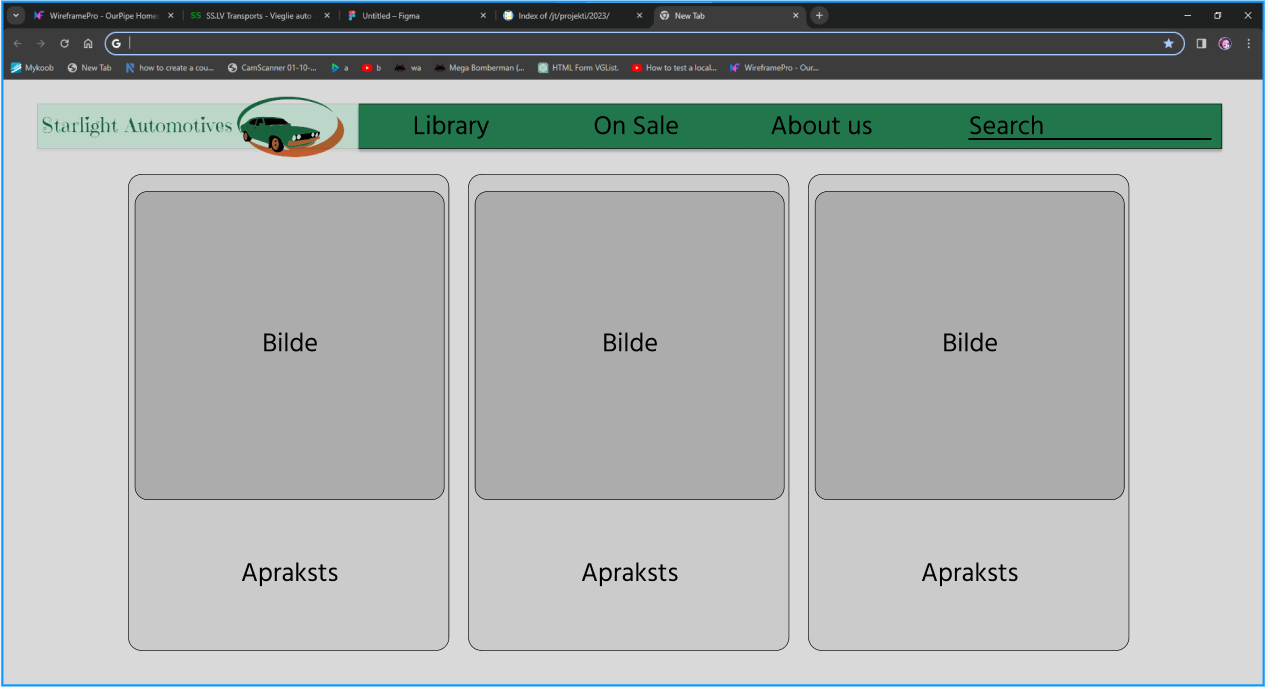The image size is (1268, 687).
Task: Click the Search field in navbar
Action: tap(1088, 126)
